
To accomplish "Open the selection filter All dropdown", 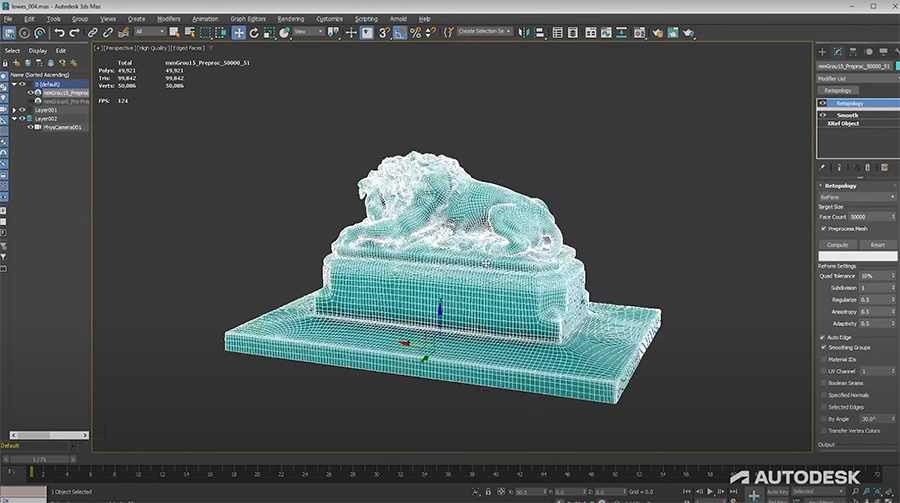I will coord(149,32).
